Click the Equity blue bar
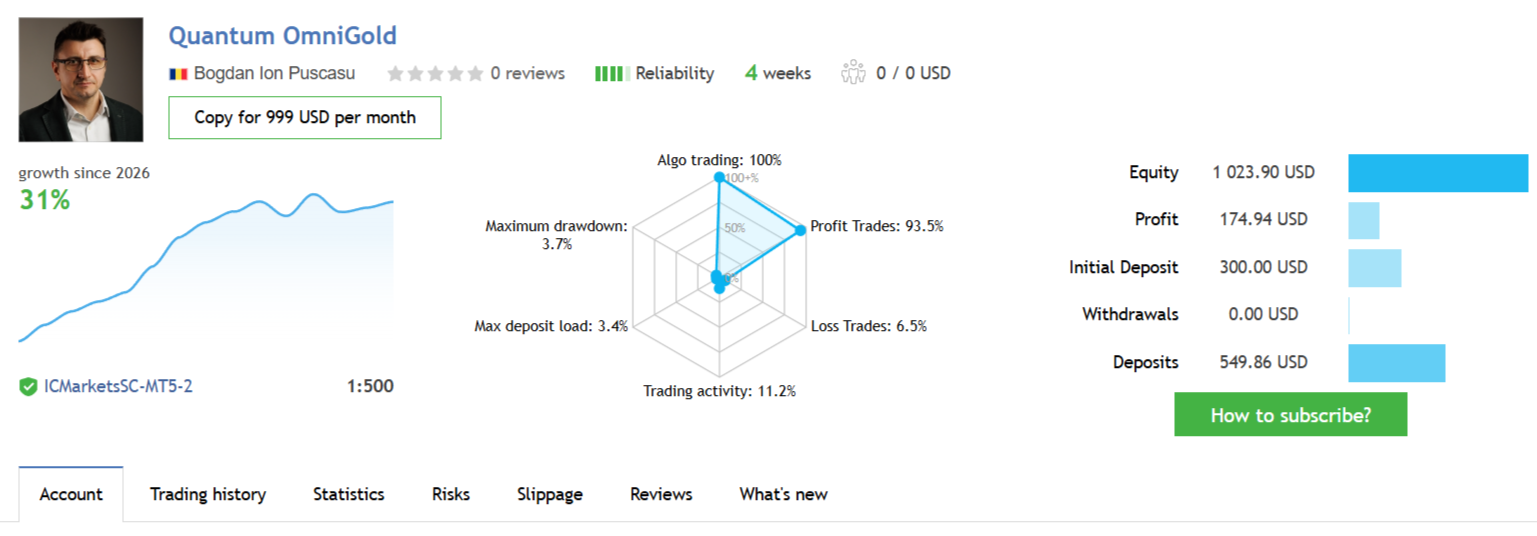The image size is (1537, 536). (x=1438, y=173)
